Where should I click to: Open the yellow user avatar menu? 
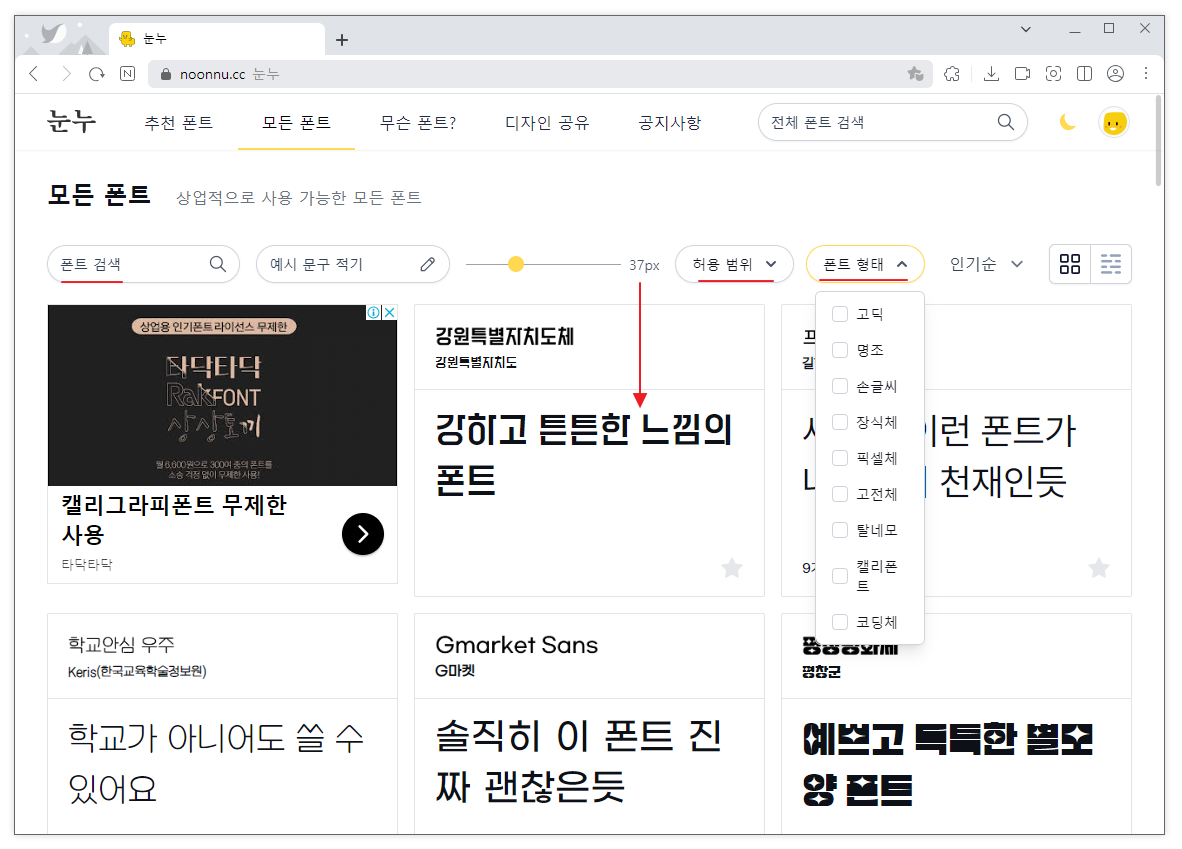tap(1114, 122)
